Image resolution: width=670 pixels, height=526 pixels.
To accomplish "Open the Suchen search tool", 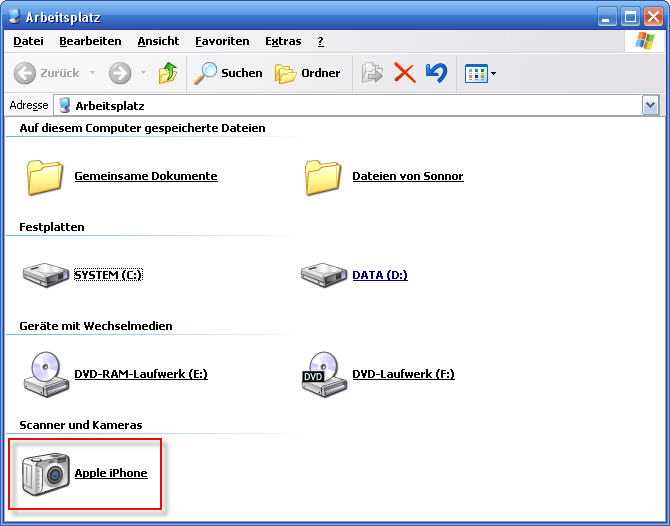I will coord(228,73).
